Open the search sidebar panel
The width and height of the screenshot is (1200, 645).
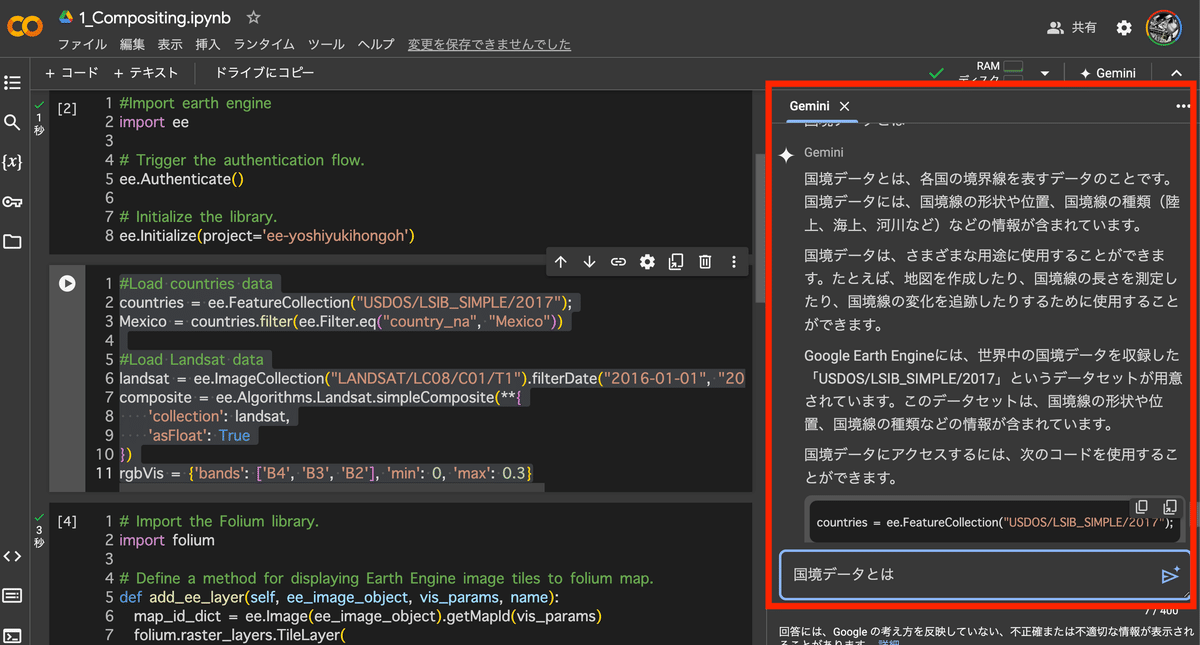[14, 122]
